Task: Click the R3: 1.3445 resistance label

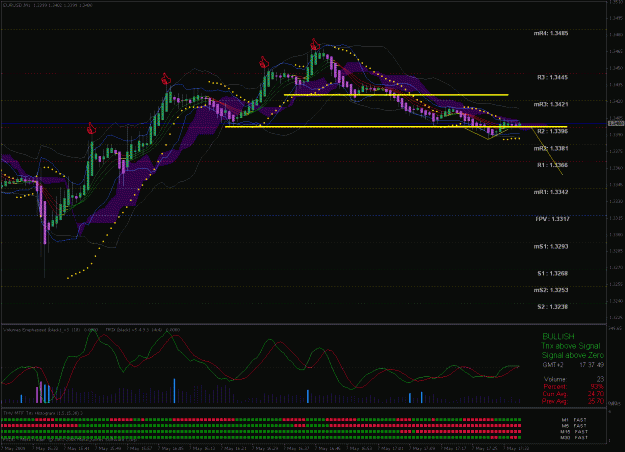Action: pos(552,77)
